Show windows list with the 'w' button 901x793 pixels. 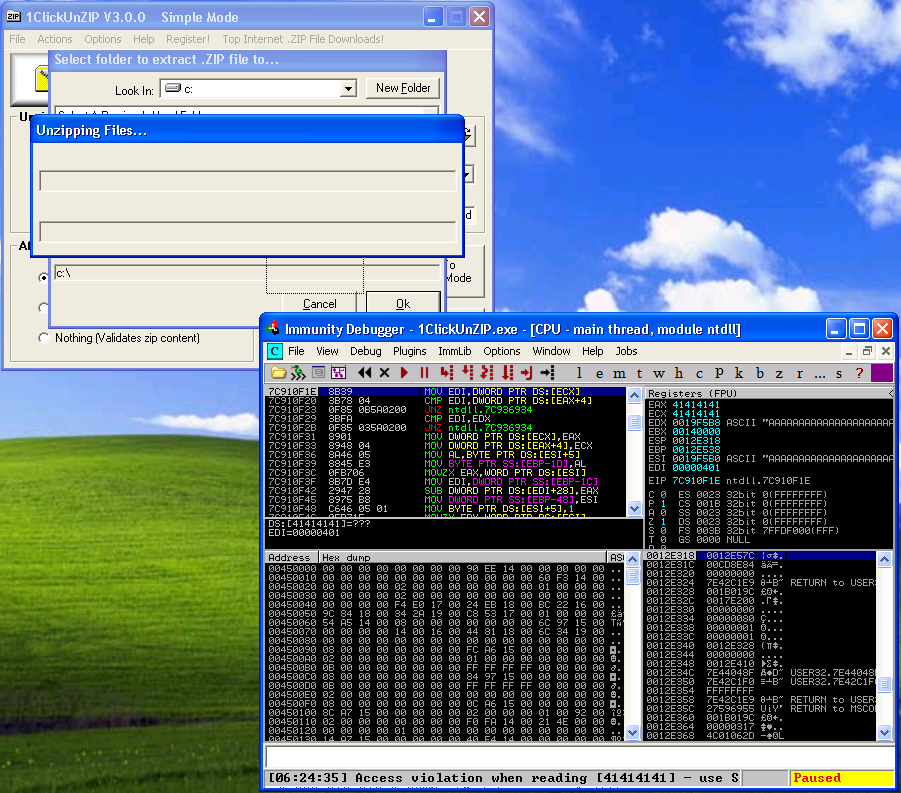tap(659, 374)
